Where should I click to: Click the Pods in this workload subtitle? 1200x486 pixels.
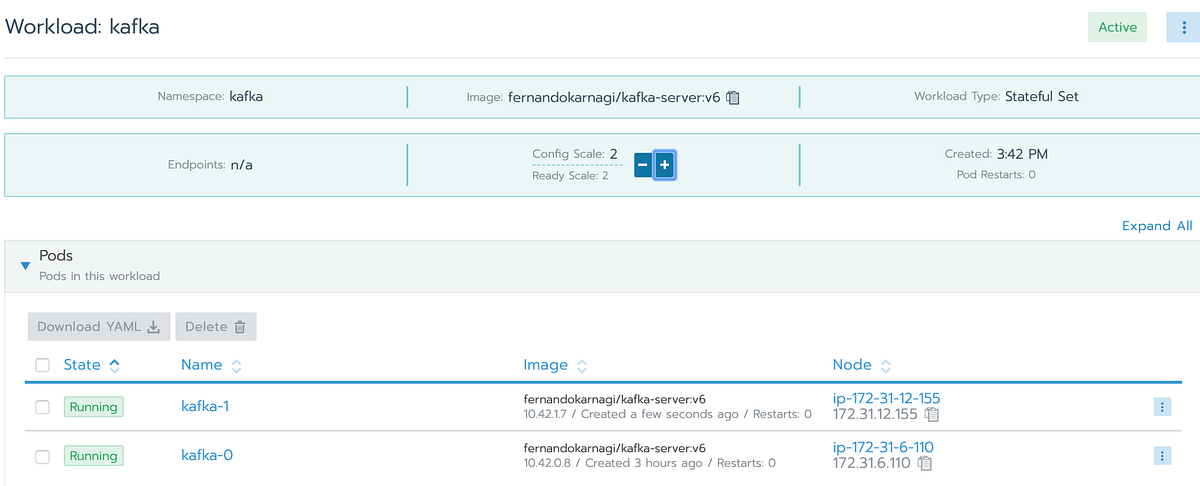[x=99, y=276]
